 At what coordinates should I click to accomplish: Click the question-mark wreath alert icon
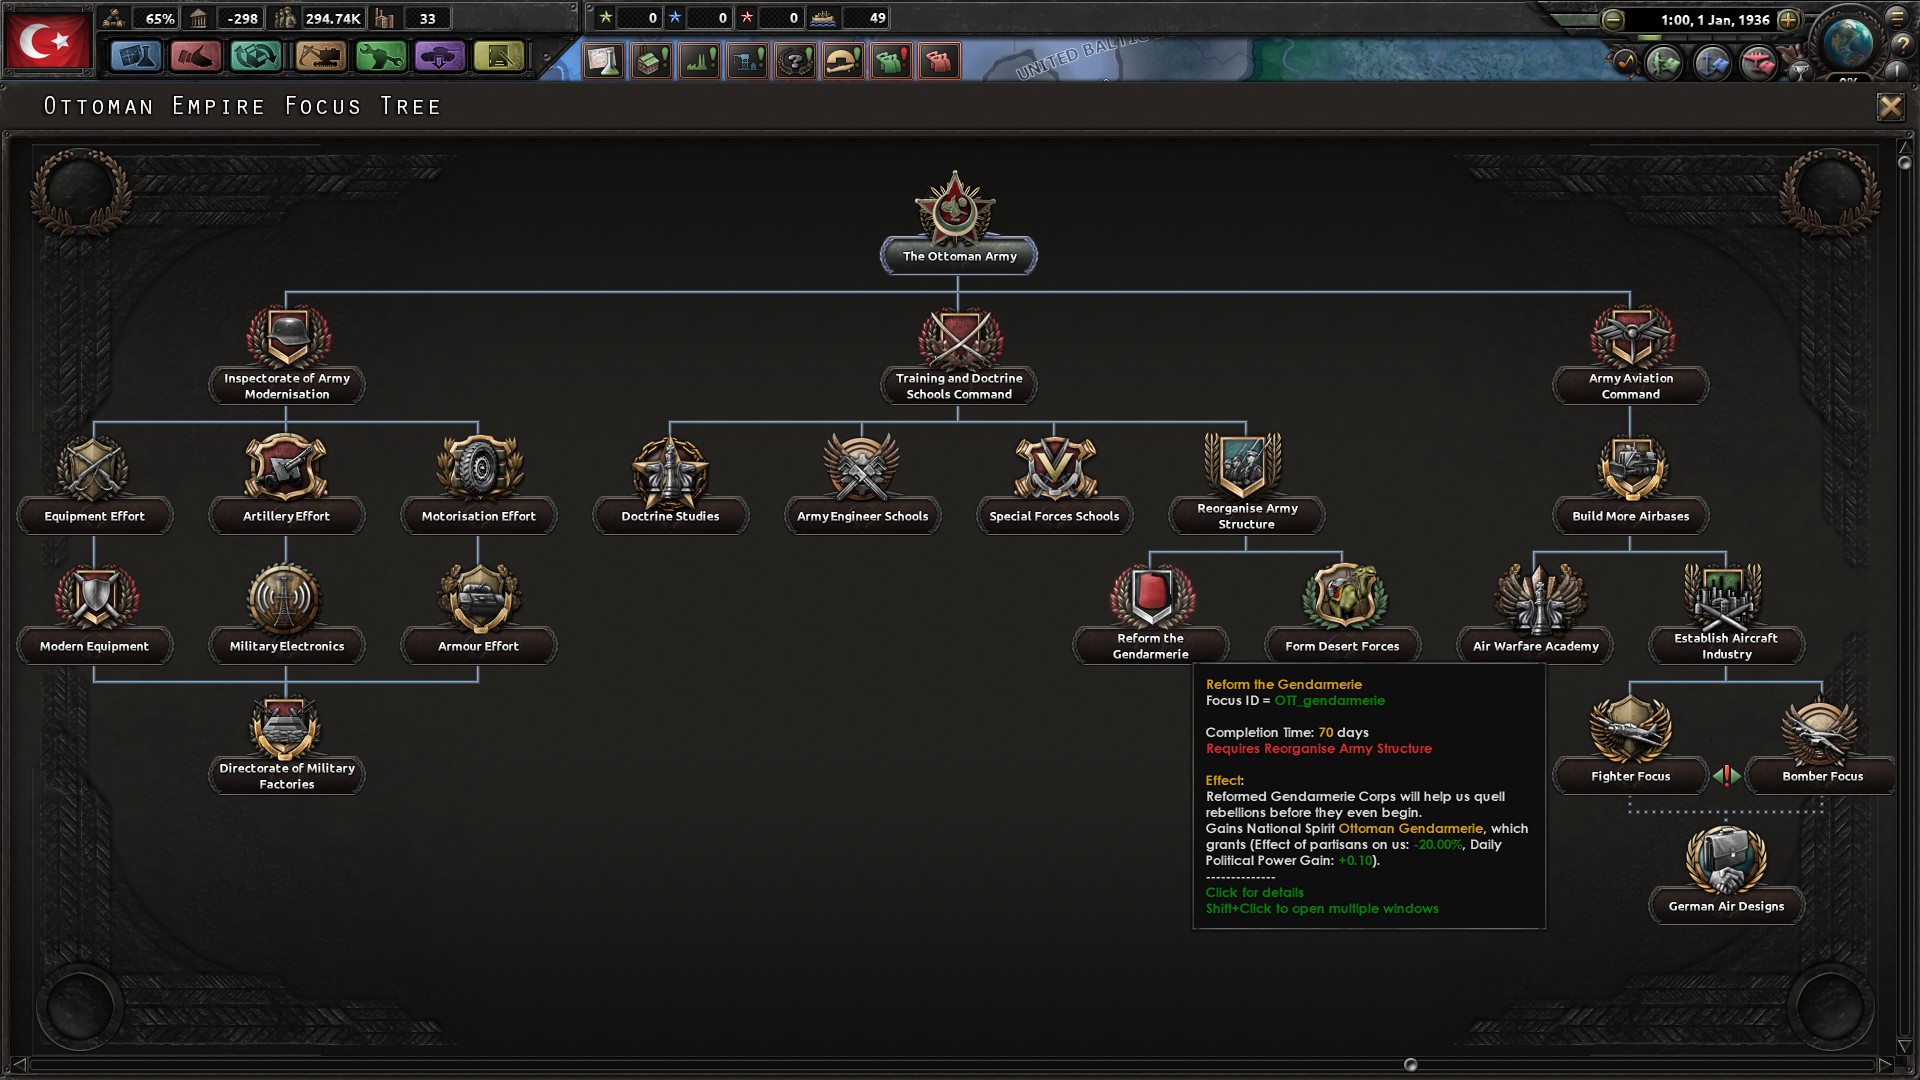pos(796,61)
